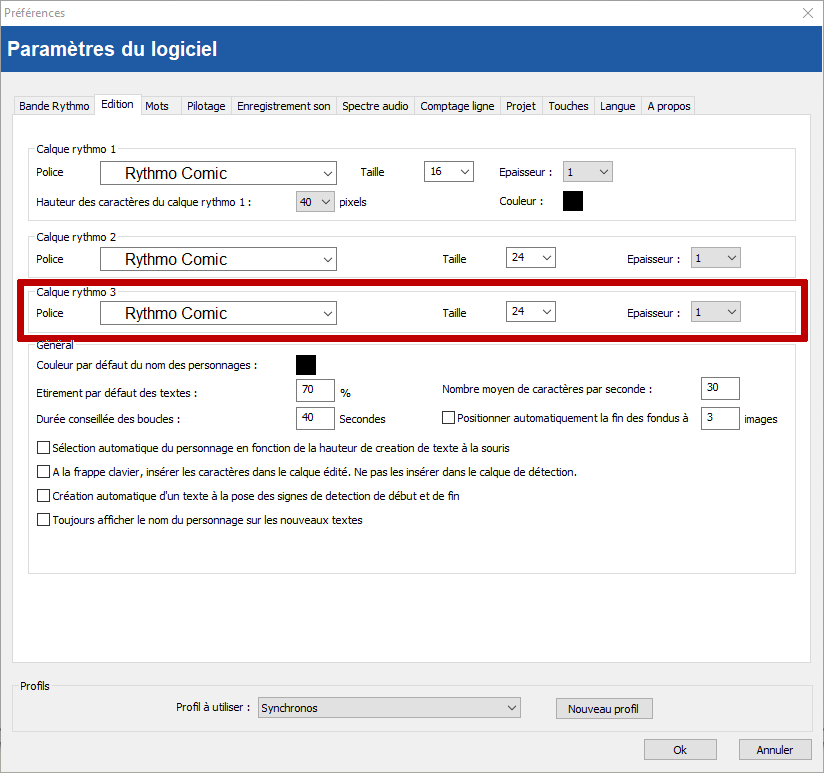The height and width of the screenshot is (773, 824).
Task: Select the Enregistrement son tab
Action: tap(283, 106)
